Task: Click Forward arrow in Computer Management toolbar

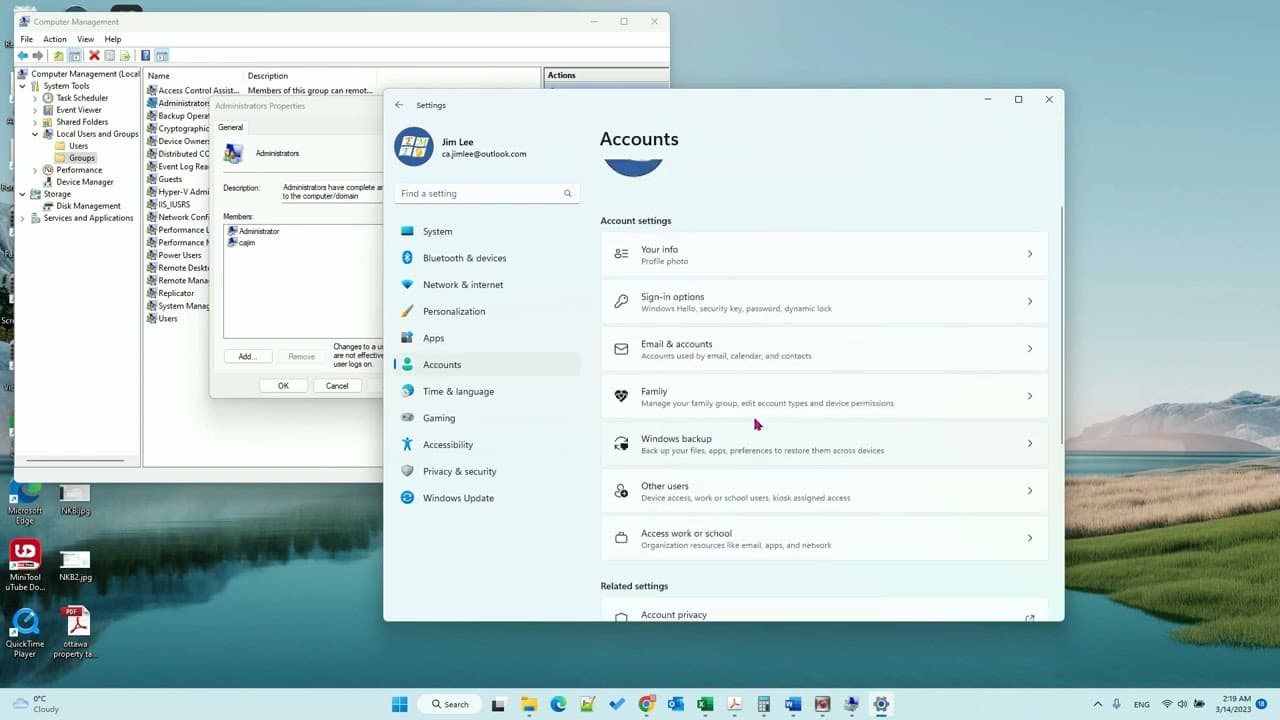Action: tap(38, 56)
